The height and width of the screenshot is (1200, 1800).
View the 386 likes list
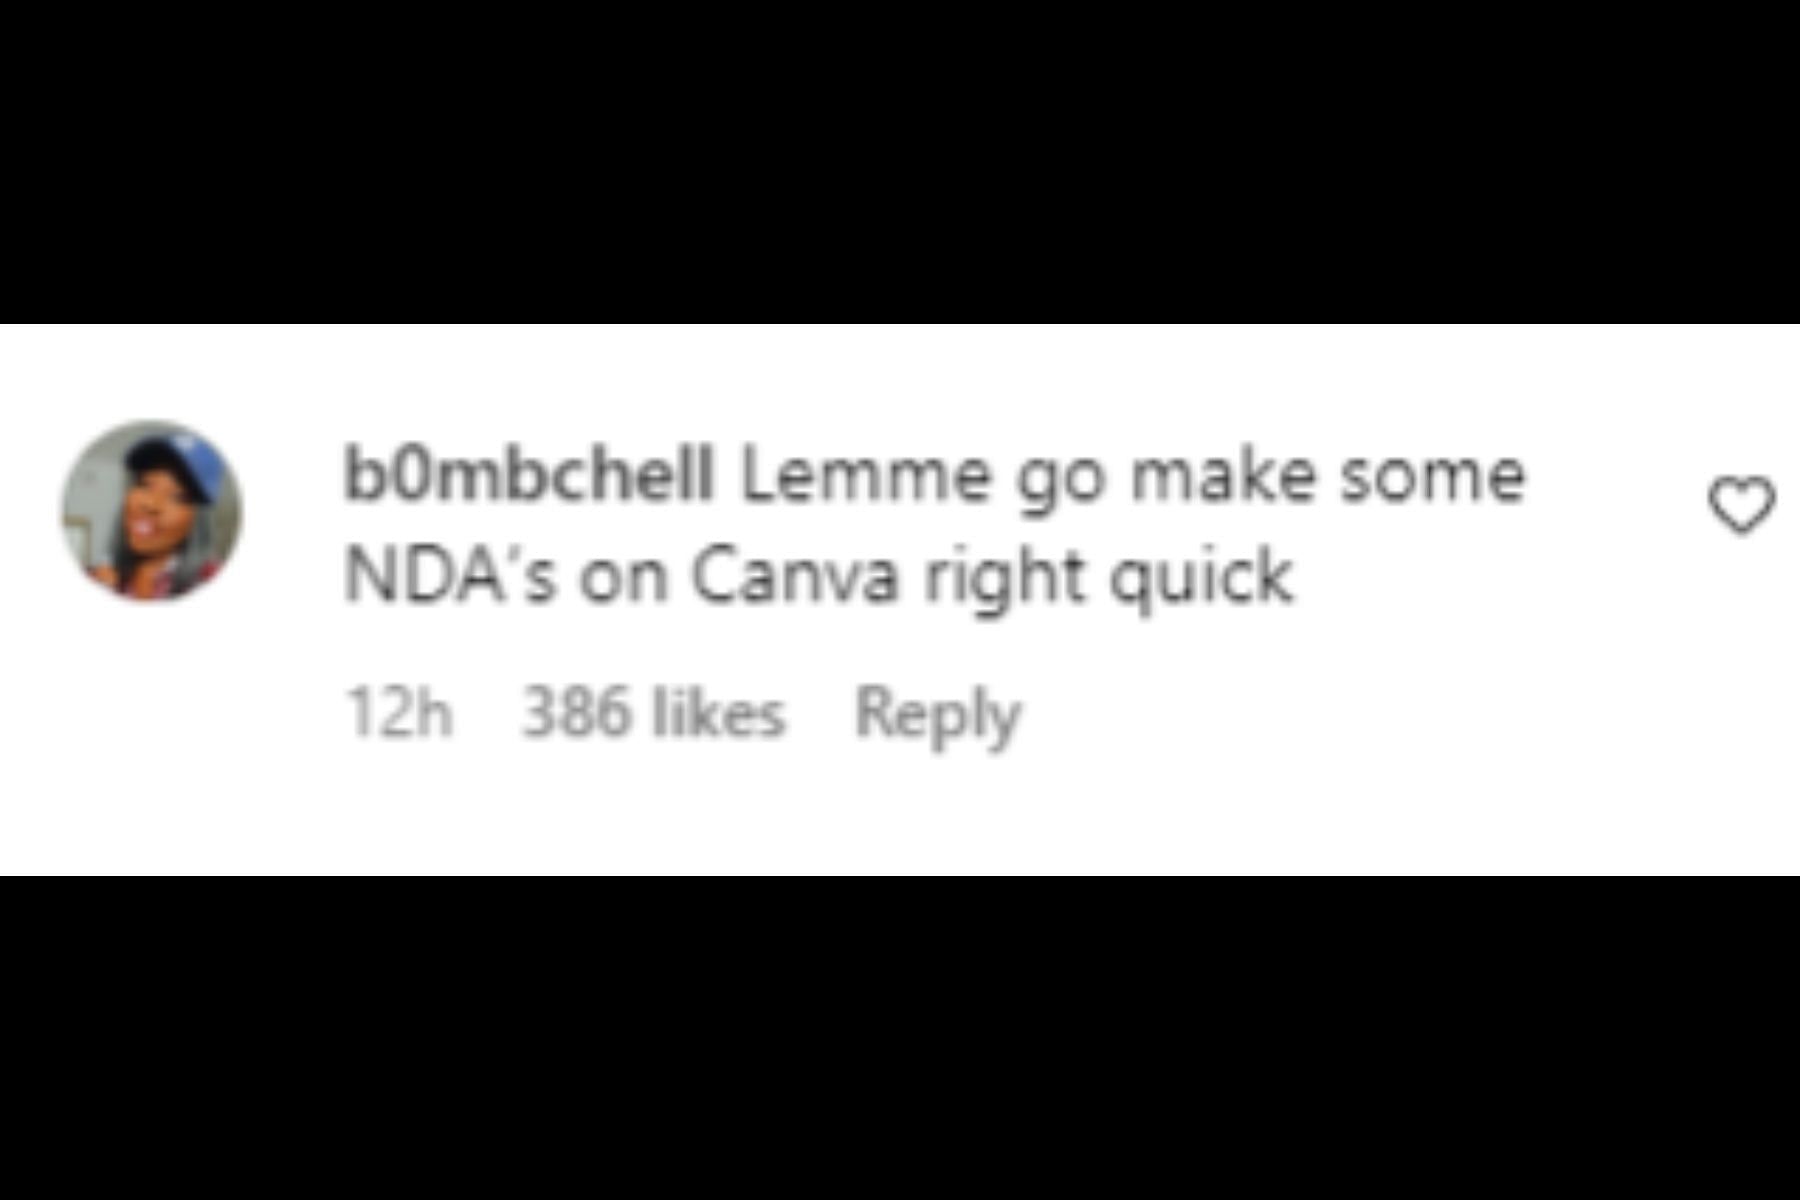point(654,712)
